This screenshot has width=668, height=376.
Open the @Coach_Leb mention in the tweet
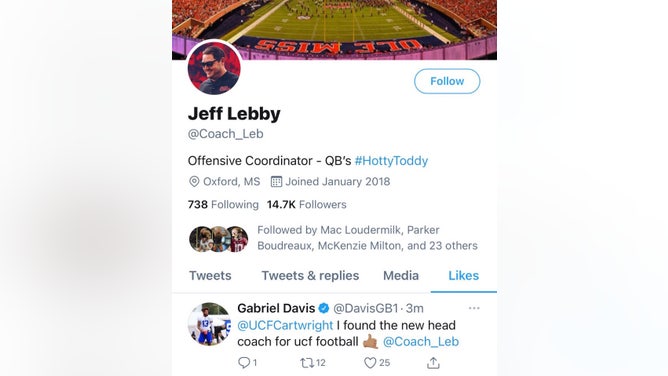[x=420, y=342]
